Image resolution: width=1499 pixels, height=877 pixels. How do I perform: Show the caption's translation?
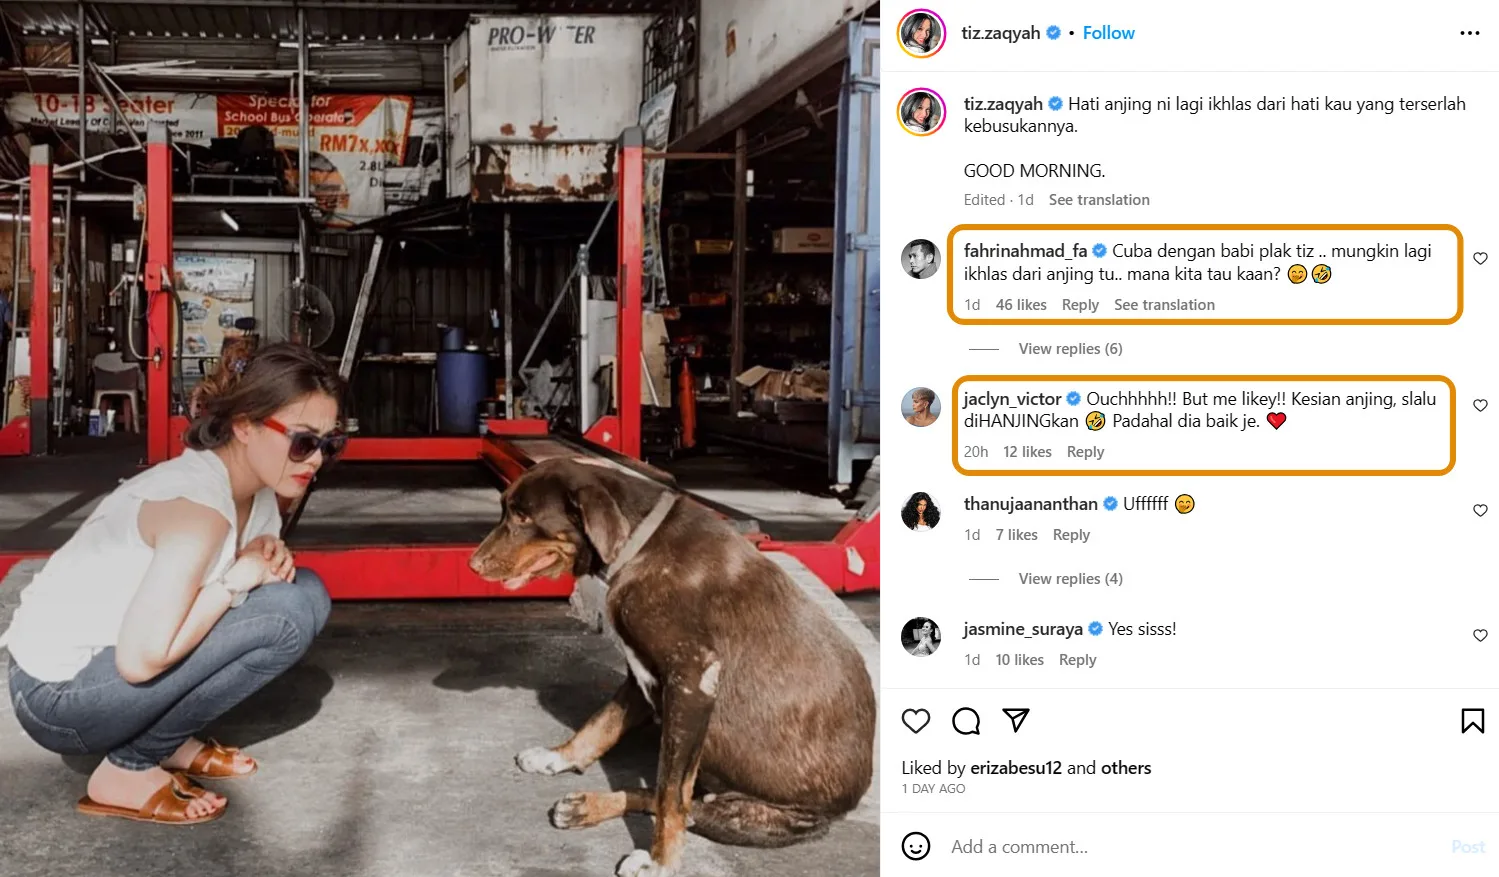pos(1099,200)
